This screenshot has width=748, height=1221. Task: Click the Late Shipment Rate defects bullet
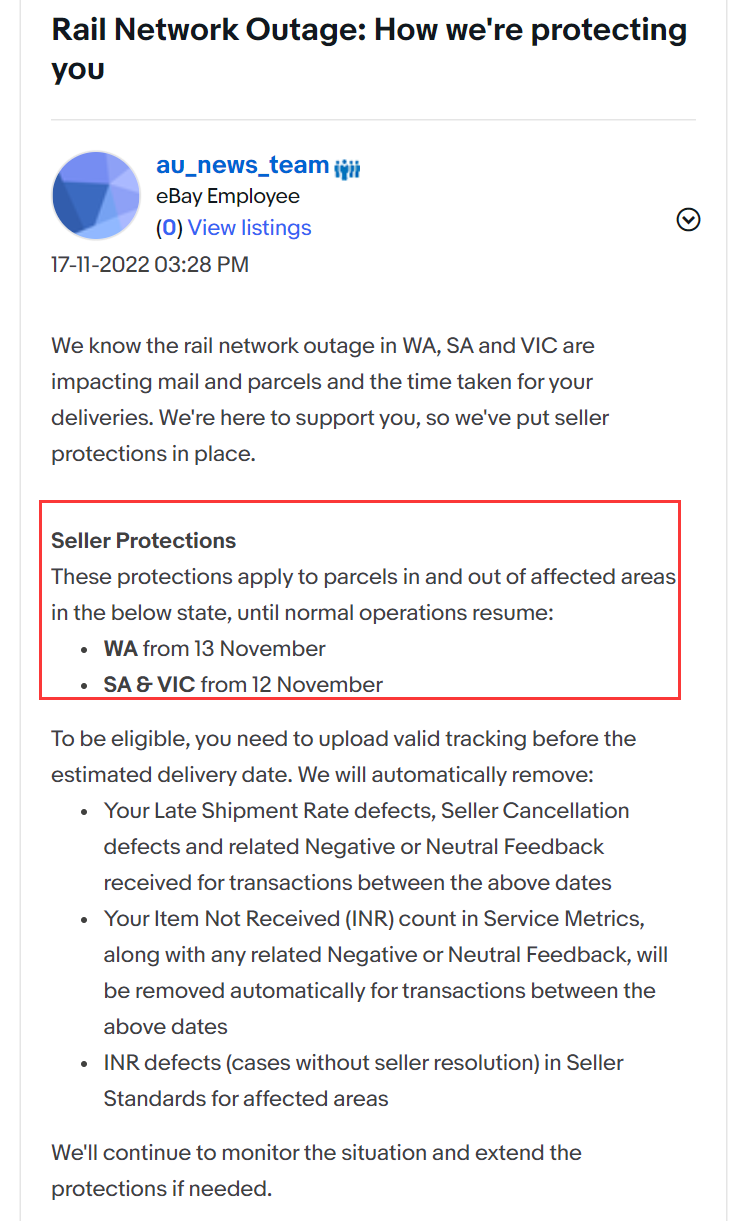tap(367, 846)
